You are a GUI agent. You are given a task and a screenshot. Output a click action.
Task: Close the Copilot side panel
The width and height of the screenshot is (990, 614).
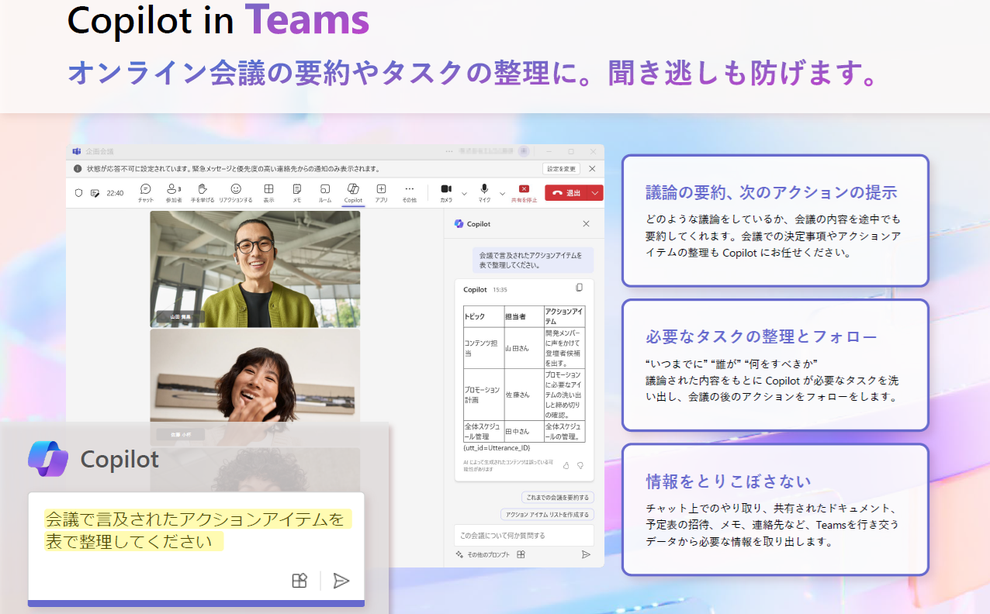tap(586, 224)
